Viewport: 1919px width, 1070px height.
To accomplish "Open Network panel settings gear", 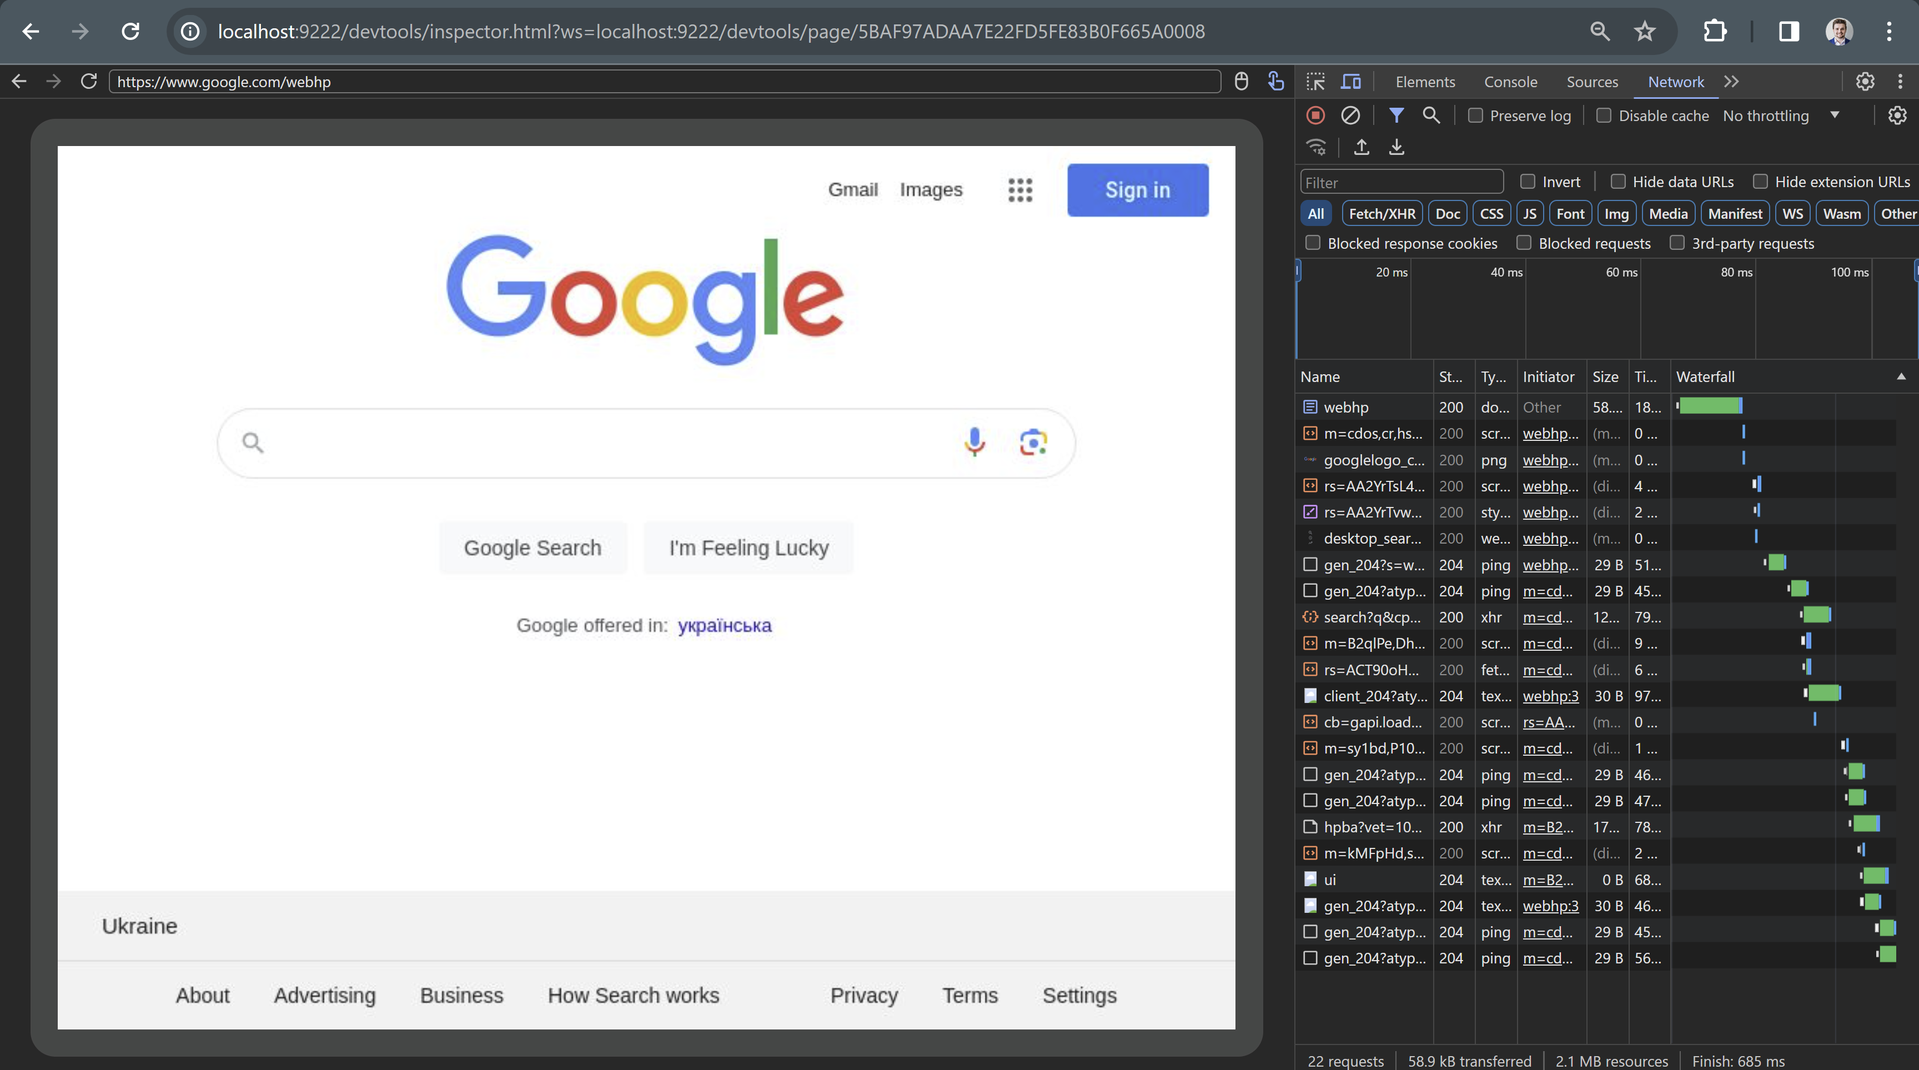I will point(1897,116).
